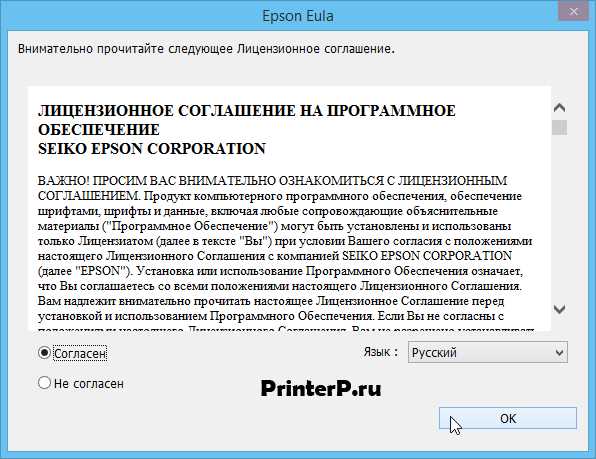Click the "ОБЕСПЕЧЕНИЕ" heading line
The image size is (596, 459).
pos(99,130)
